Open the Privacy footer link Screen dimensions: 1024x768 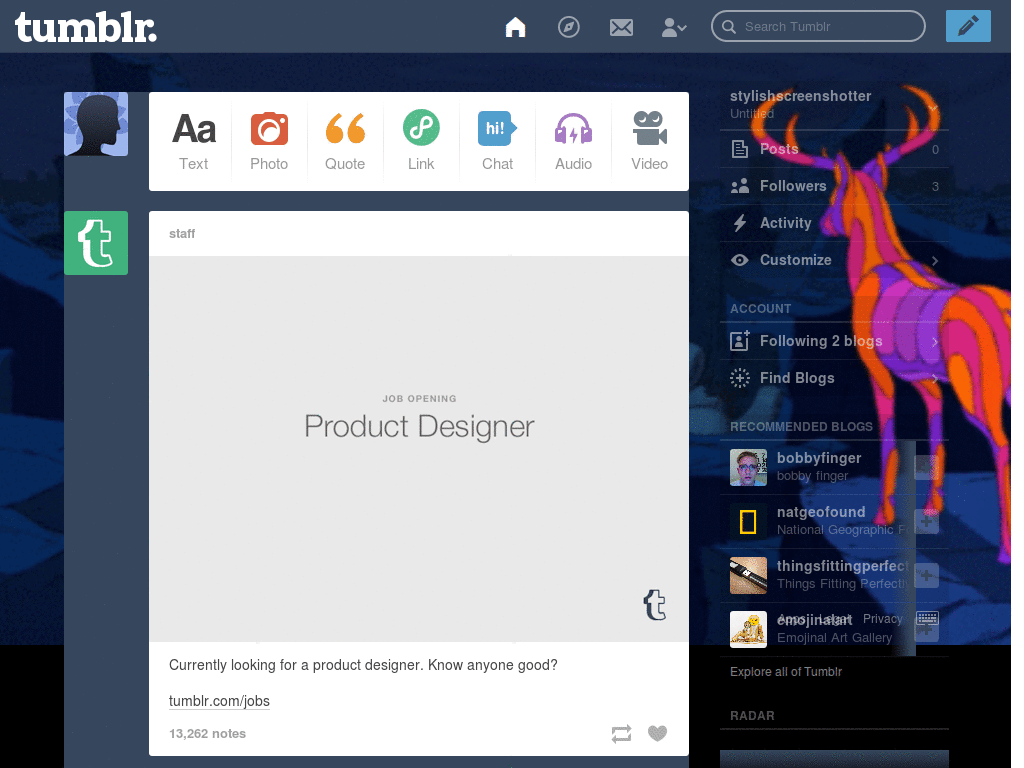882,618
